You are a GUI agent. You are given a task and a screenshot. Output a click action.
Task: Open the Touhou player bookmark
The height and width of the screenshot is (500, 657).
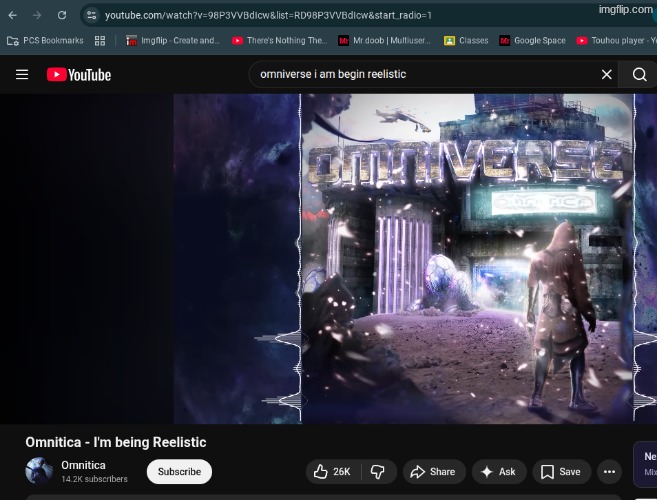coord(616,41)
